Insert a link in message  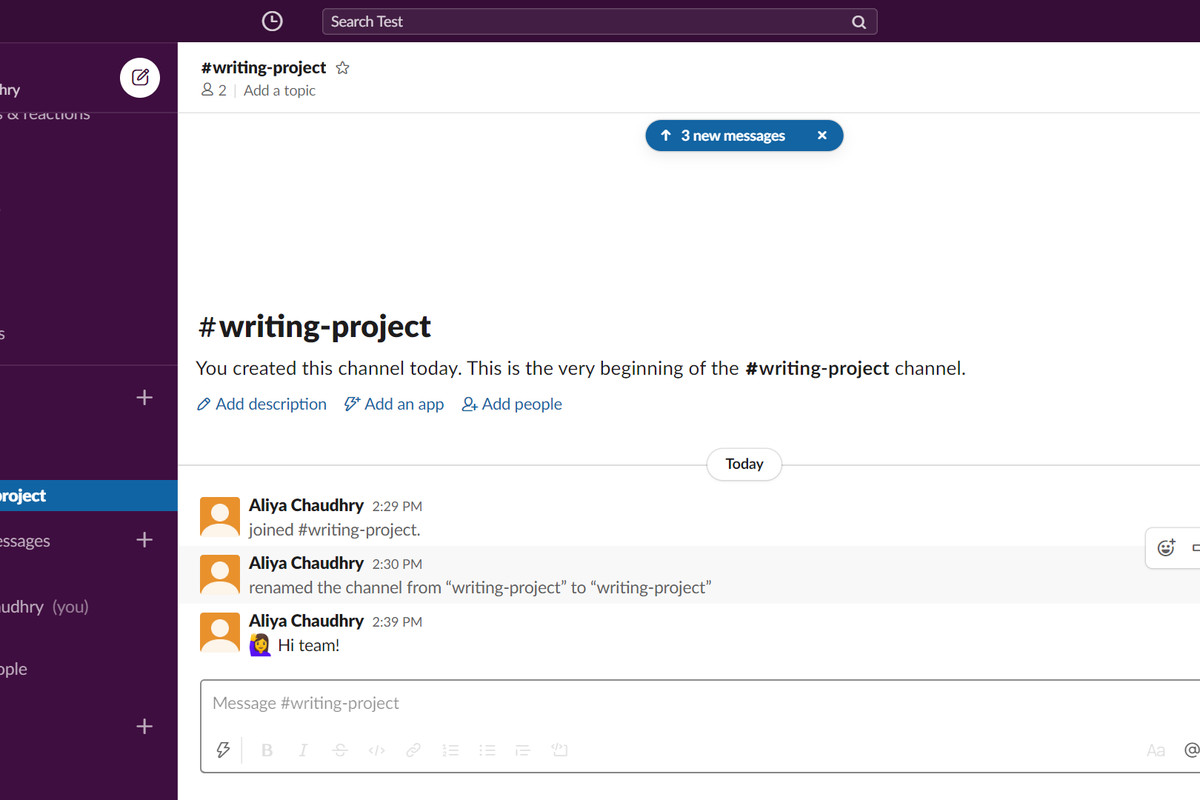click(x=413, y=750)
